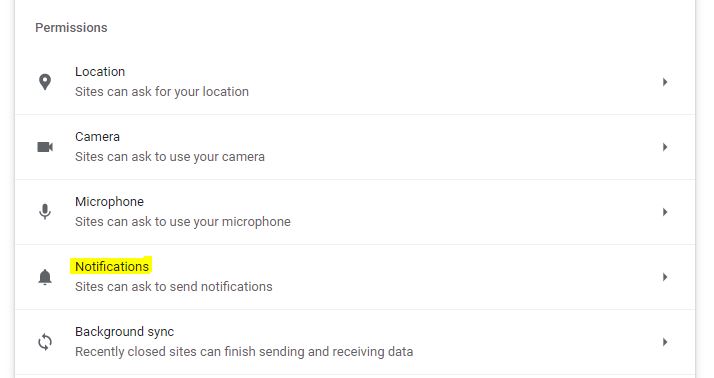Open the Camera permission title
This screenshot has height=378, width=714.
[97, 137]
